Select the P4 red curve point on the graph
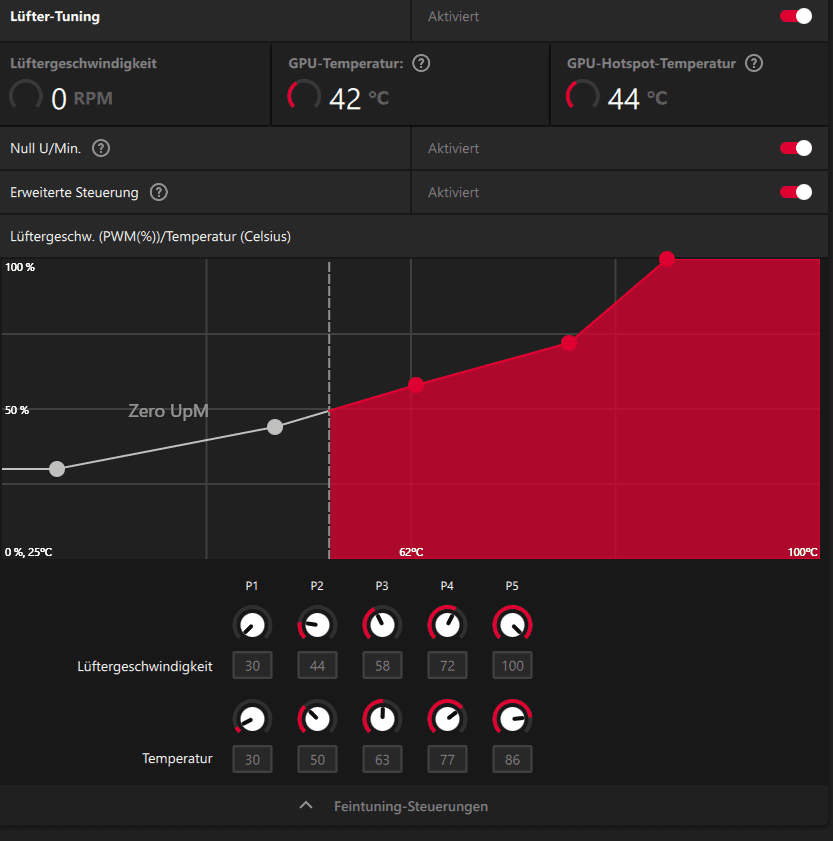Image resolution: width=833 pixels, height=841 pixels. coord(569,342)
